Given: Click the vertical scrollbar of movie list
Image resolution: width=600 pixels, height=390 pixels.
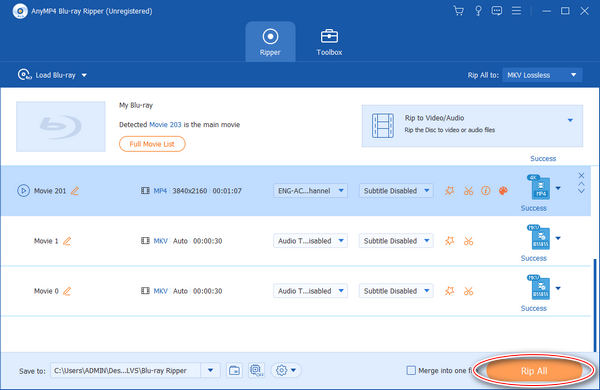Looking at the screenshot, I should point(595,304).
